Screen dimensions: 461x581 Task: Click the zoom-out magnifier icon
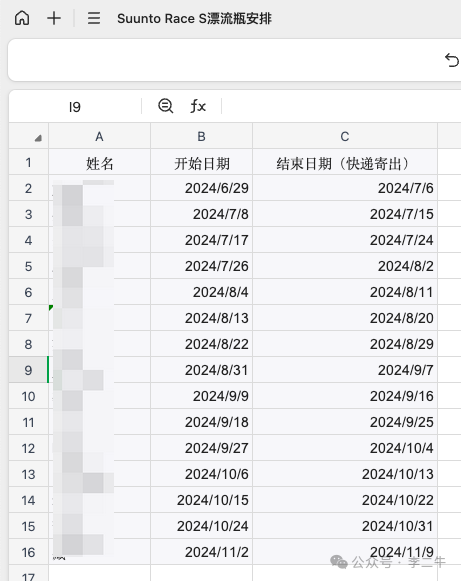point(165,106)
